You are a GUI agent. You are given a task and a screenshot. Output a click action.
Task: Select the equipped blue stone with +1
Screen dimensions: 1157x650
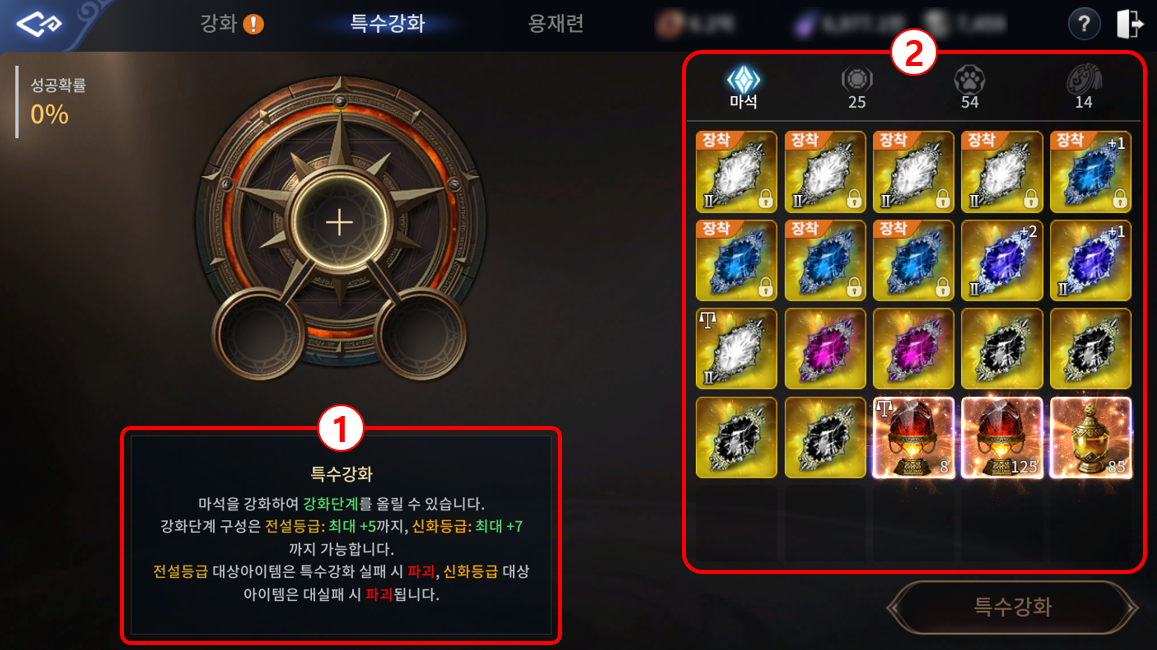coord(1090,171)
